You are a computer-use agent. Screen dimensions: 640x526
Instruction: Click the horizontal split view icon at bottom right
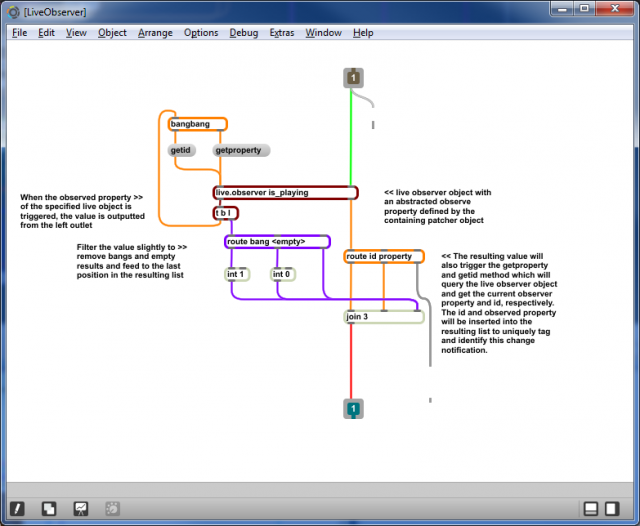[x=591, y=509]
